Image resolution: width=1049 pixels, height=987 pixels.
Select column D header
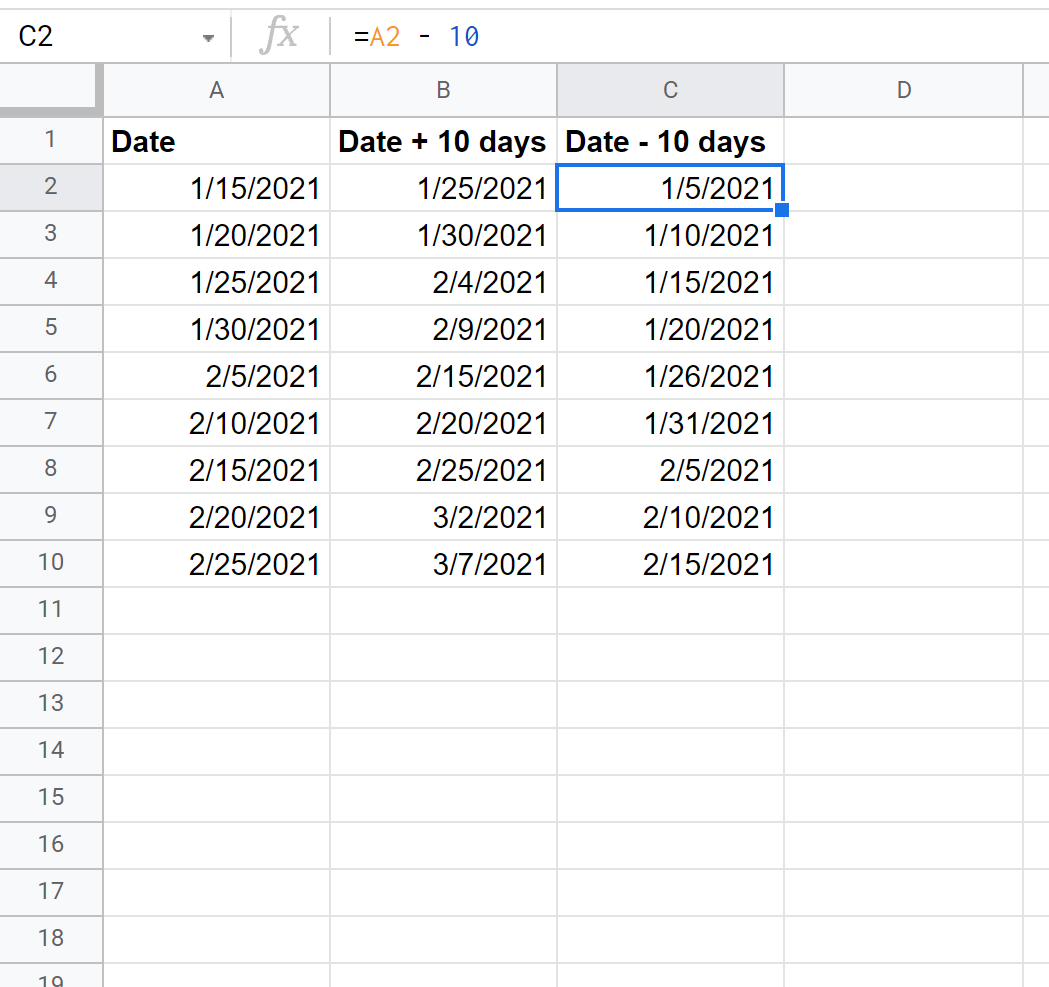click(903, 90)
